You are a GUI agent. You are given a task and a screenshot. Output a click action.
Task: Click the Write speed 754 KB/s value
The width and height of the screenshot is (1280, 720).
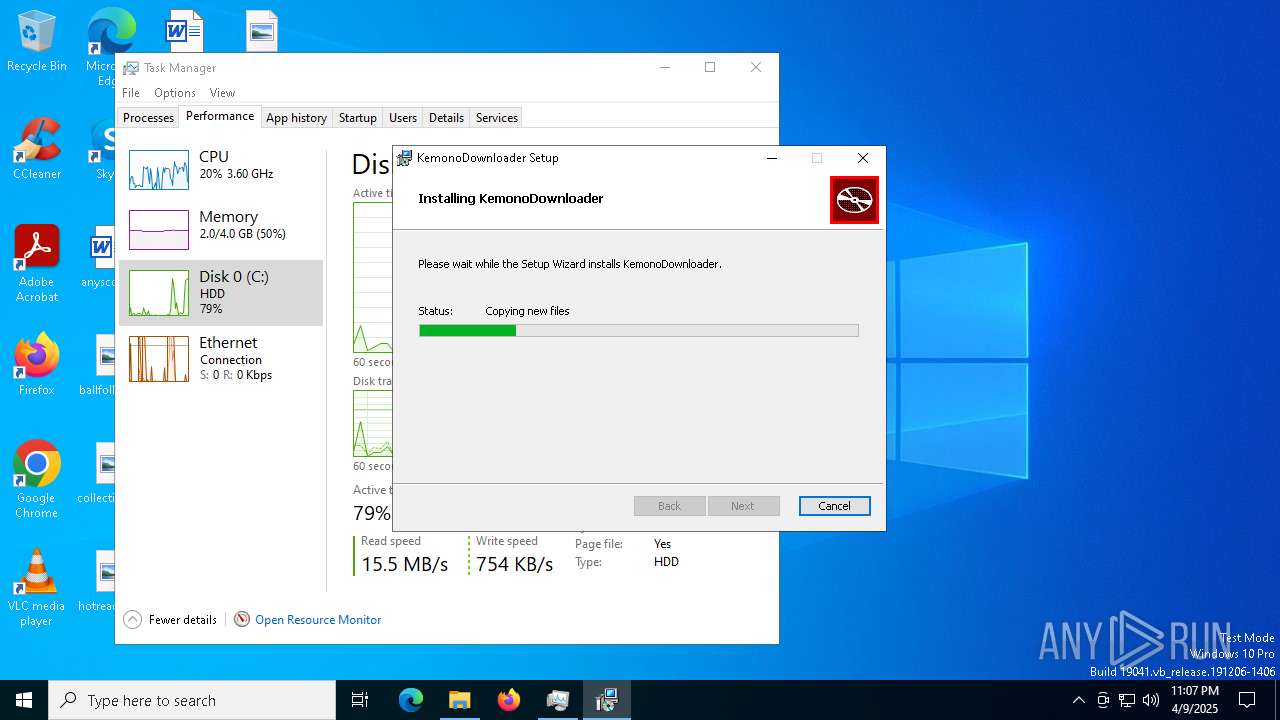tap(514, 564)
